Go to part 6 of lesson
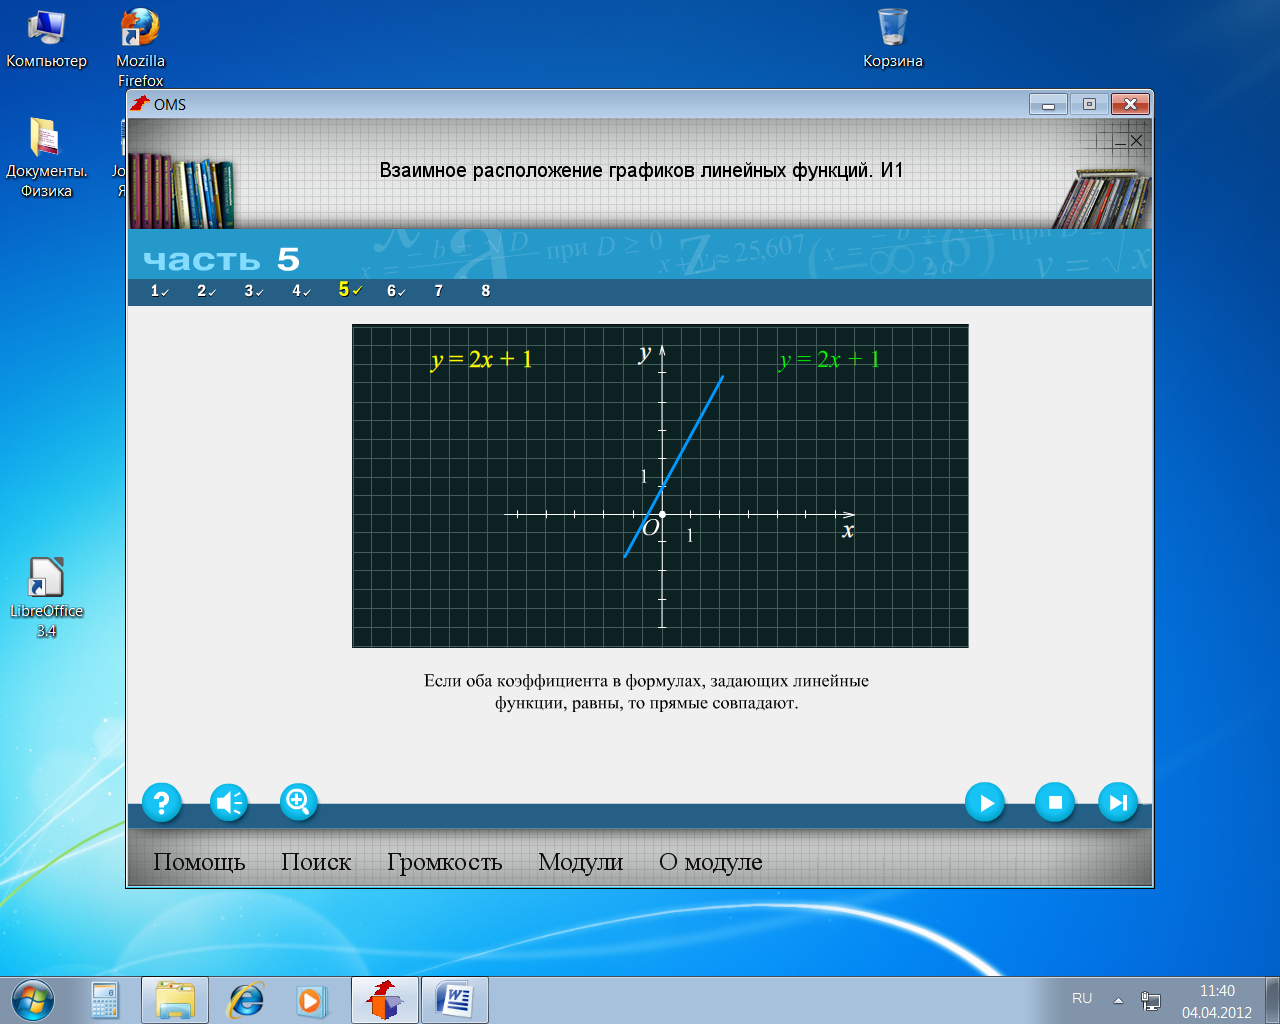The image size is (1280, 1024). [x=396, y=291]
